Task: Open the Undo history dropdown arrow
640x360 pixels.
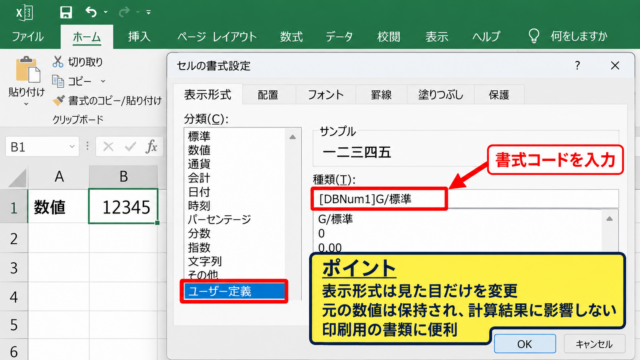Action: pos(106,12)
